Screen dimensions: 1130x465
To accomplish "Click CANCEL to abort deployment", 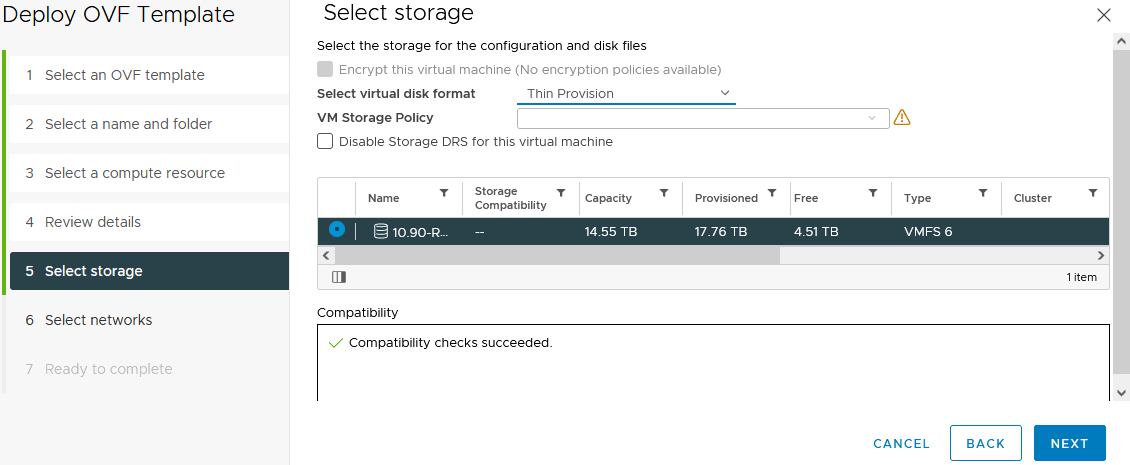I will [x=901, y=443].
